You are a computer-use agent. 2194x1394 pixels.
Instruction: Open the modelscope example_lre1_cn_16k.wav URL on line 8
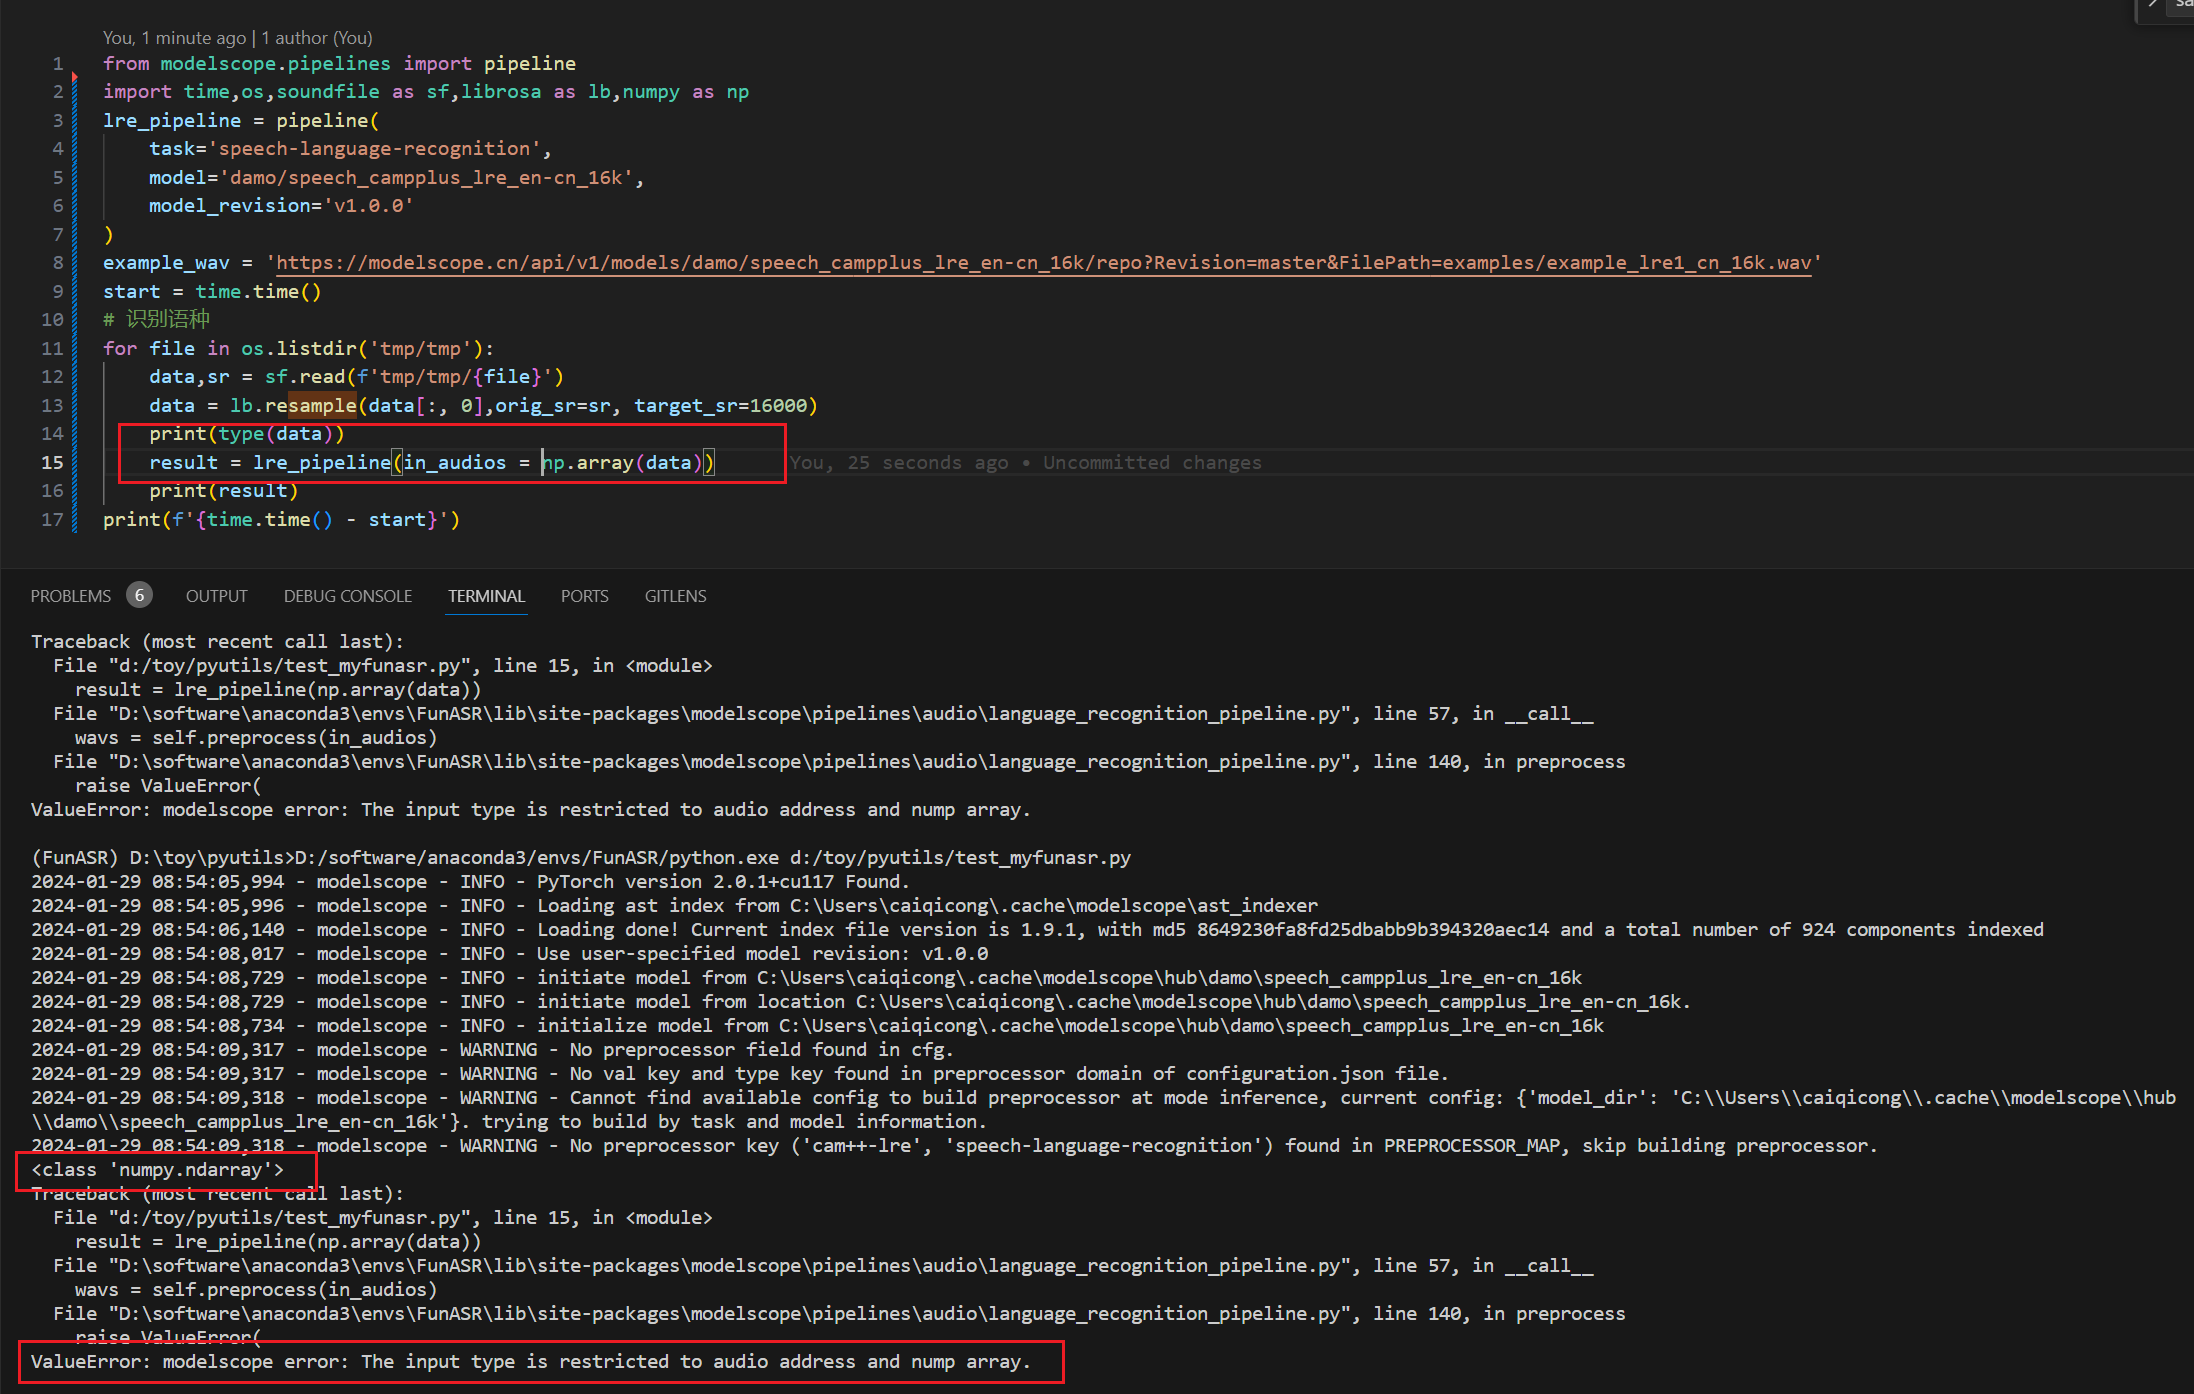(x=1043, y=263)
